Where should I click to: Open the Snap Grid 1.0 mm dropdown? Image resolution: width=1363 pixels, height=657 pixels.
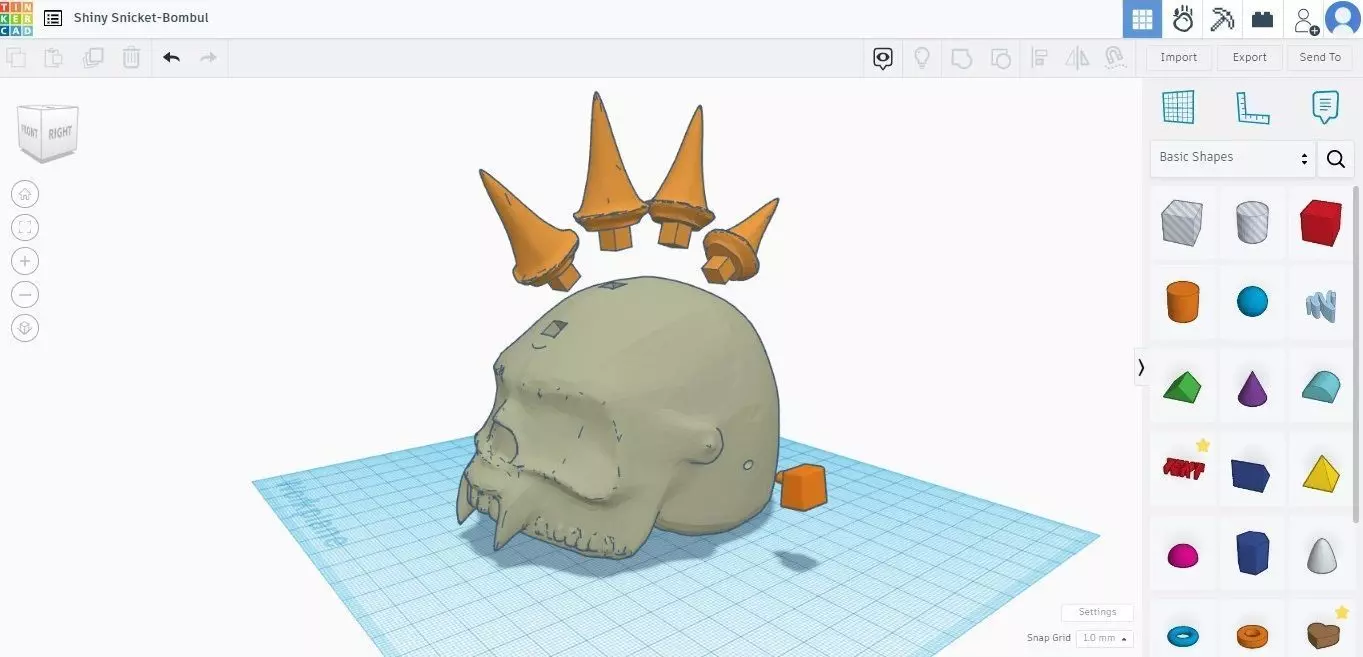(x=1105, y=638)
